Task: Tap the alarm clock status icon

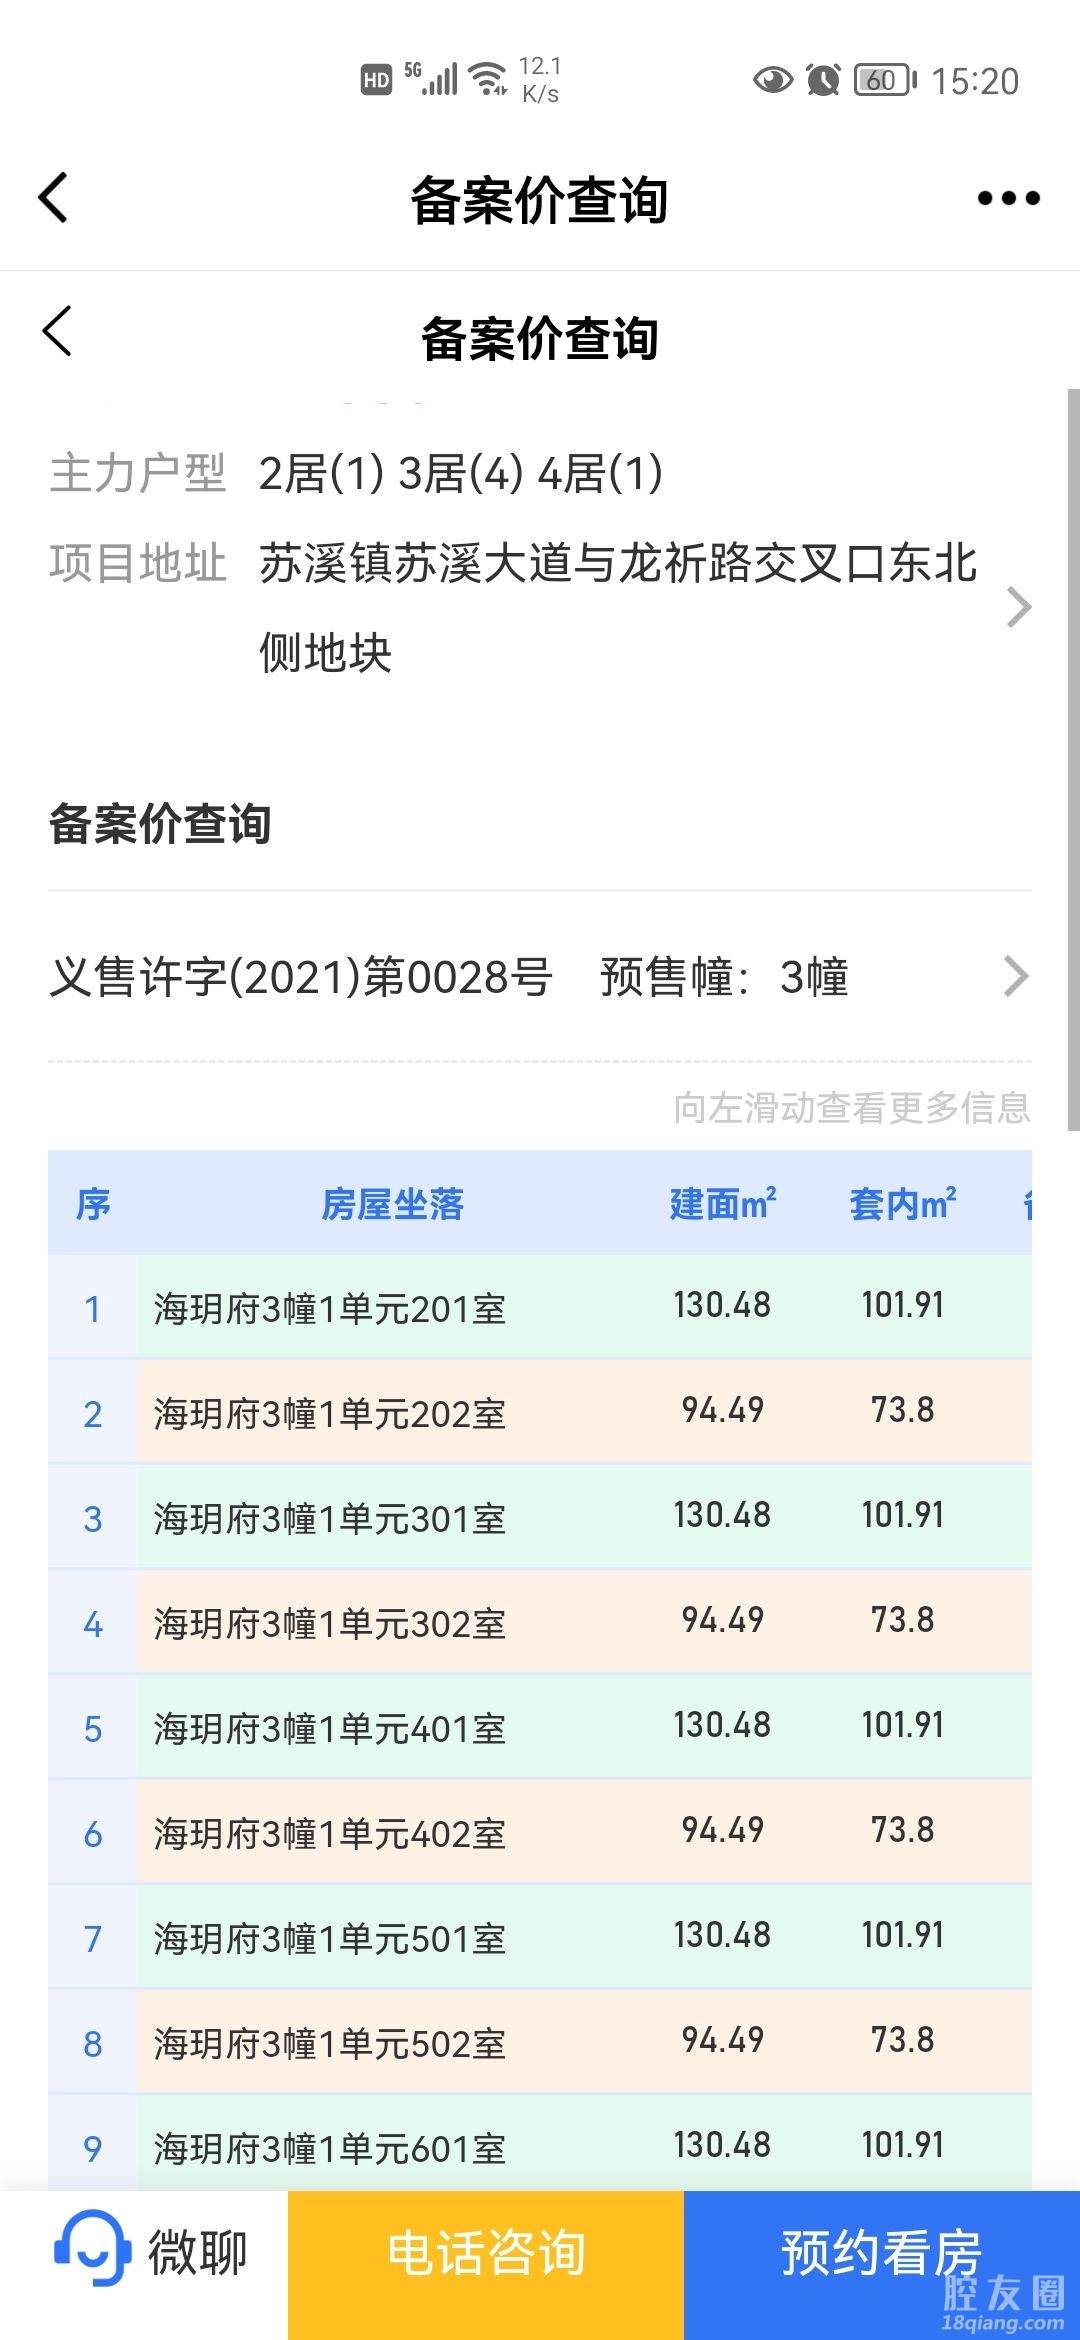Action: coord(823,80)
